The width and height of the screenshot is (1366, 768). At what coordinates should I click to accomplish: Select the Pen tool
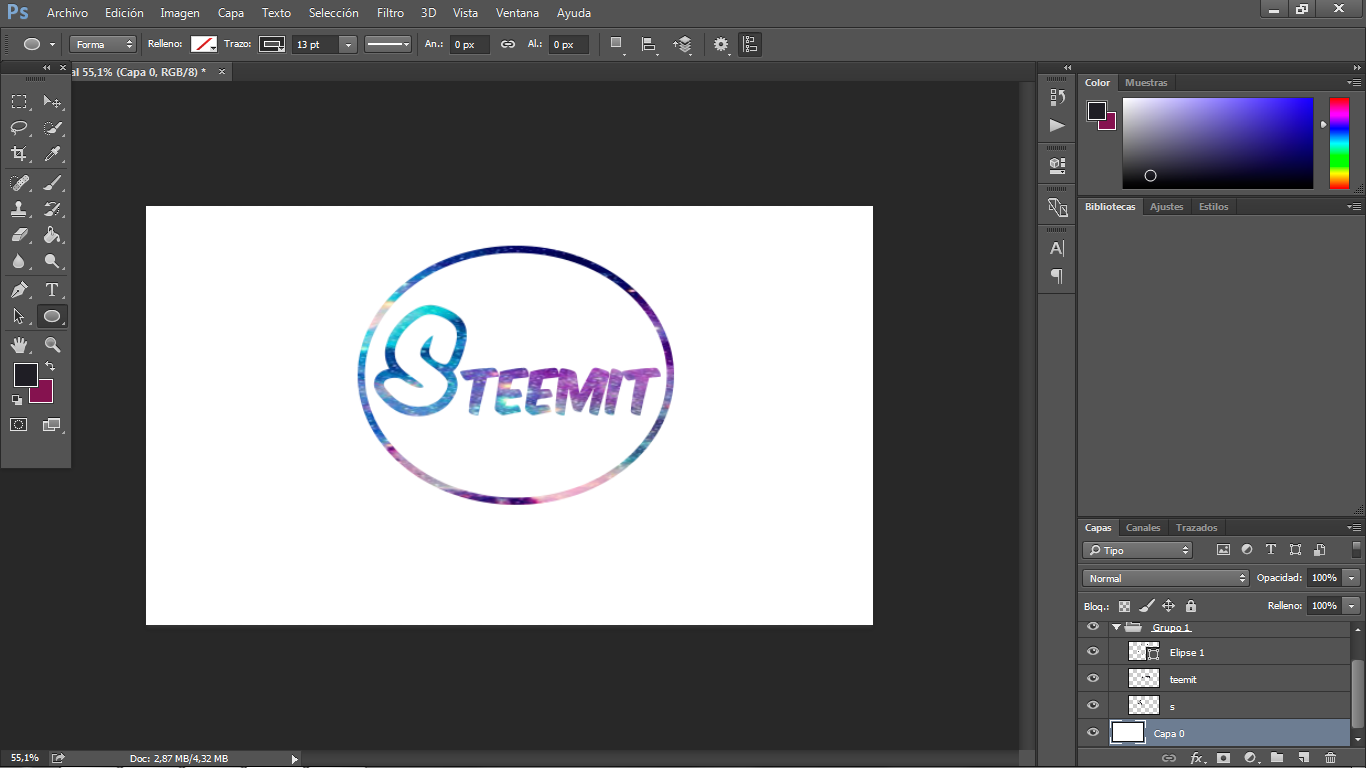coord(19,290)
